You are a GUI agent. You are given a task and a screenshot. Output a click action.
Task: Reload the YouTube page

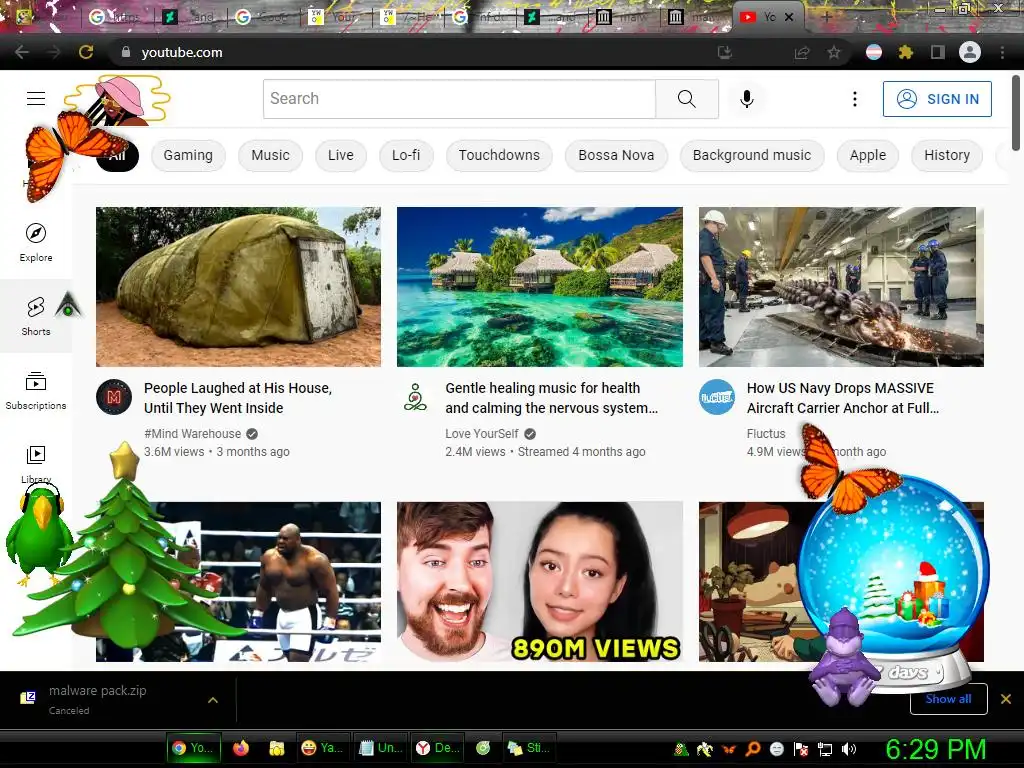pyautogui.click(x=86, y=52)
